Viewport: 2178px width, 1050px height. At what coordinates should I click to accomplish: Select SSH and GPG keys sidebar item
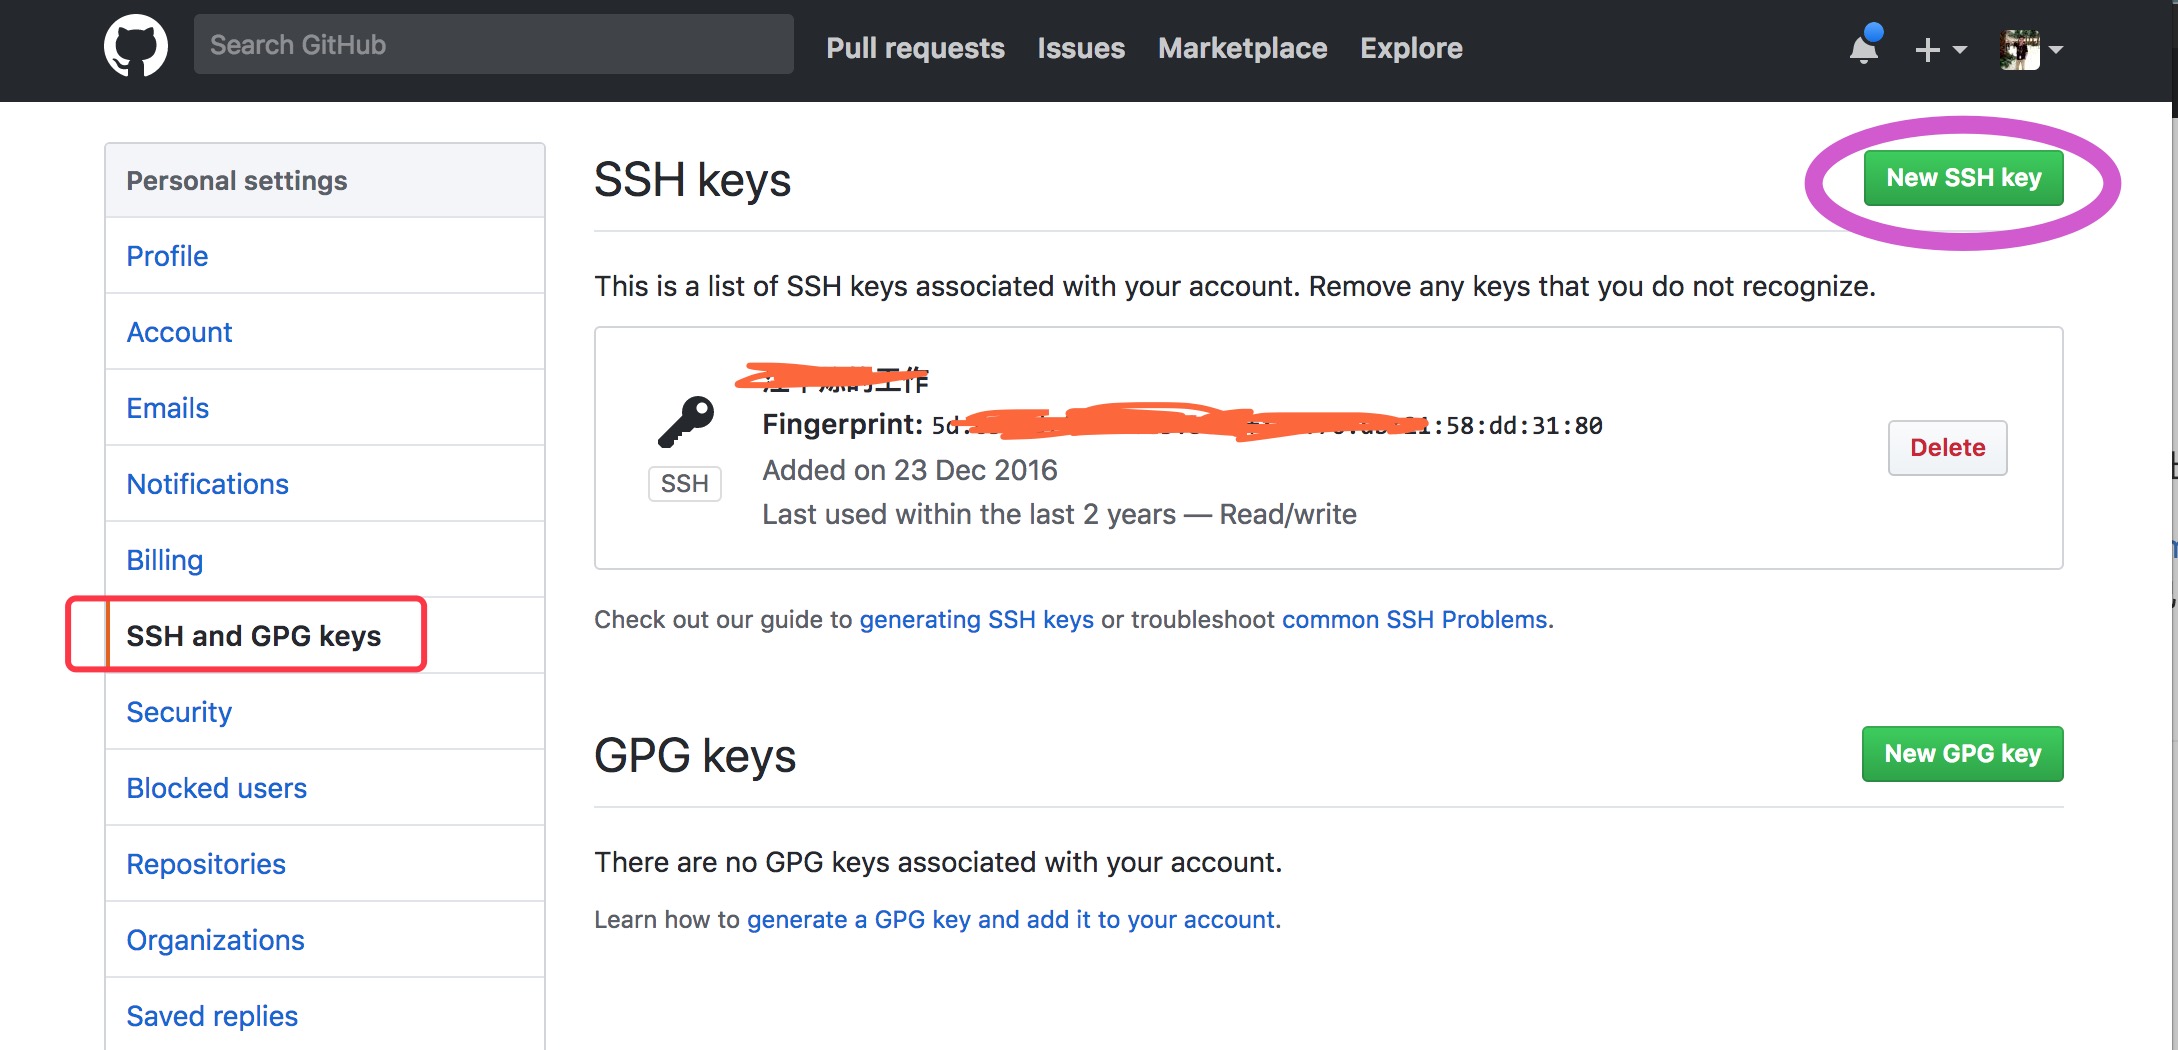[253, 636]
